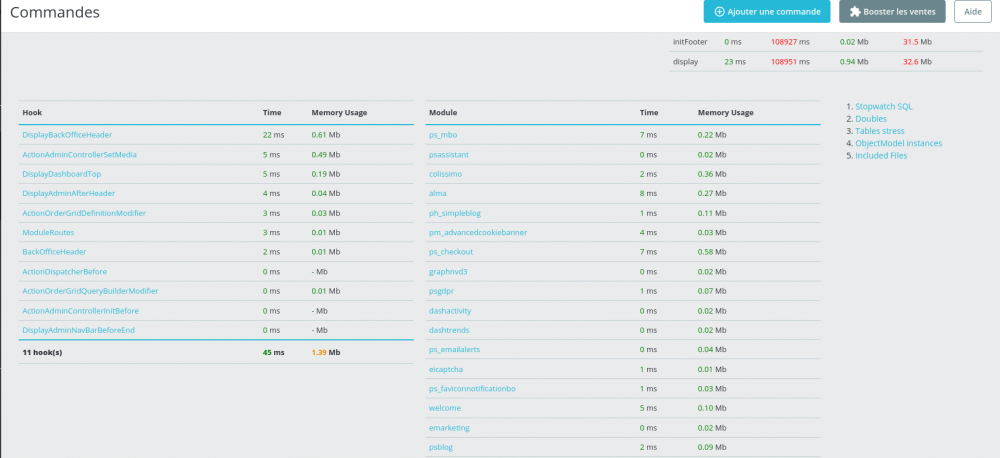Click the 32.6 Mb memory value
1000x458 pixels.
(917, 62)
